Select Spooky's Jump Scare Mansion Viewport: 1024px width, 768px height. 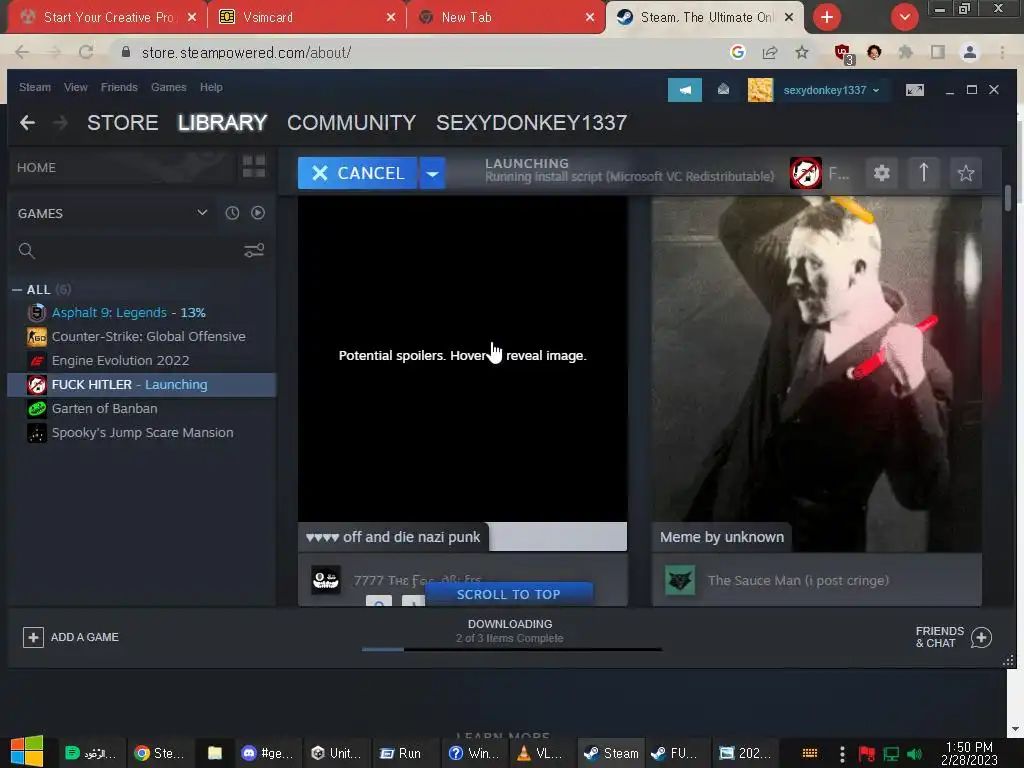pos(142,432)
